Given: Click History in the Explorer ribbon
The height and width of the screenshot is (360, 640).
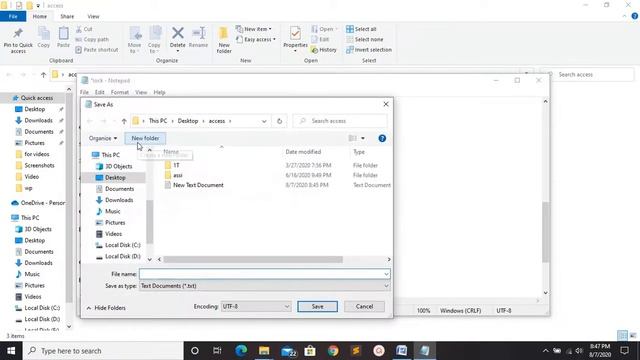Looking at the screenshot, I should 324,50.
